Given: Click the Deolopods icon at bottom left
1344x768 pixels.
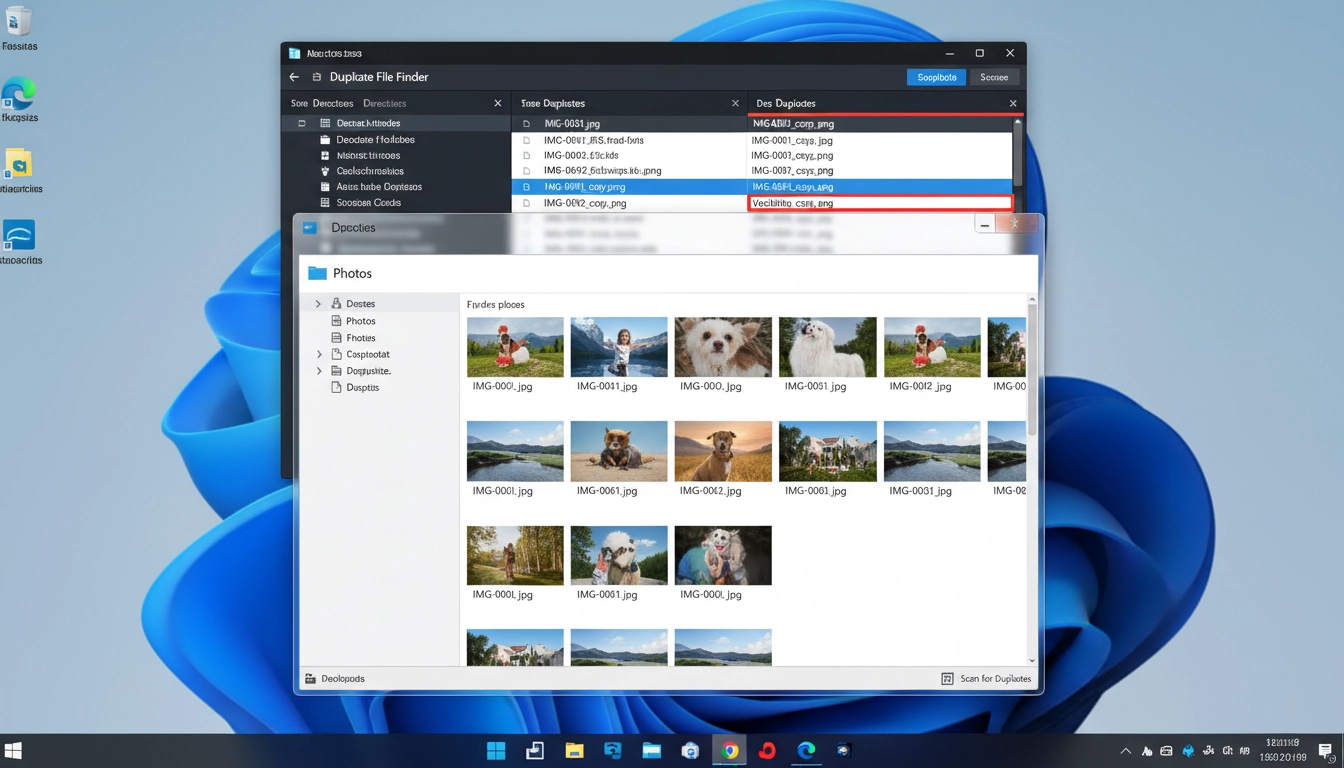Looking at the screenshot, I should (x=310, y=678).
